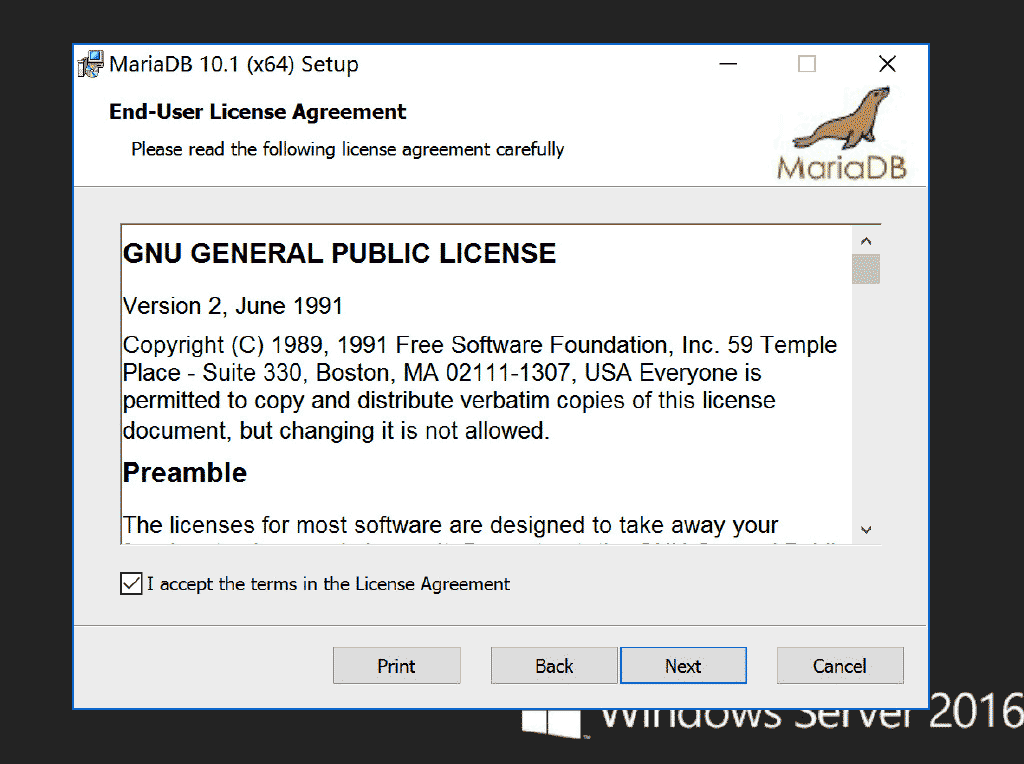The height and width of the screenshot is (764, 1024).
Task: Go Back to the previous setup step
Action: [554, 666]
